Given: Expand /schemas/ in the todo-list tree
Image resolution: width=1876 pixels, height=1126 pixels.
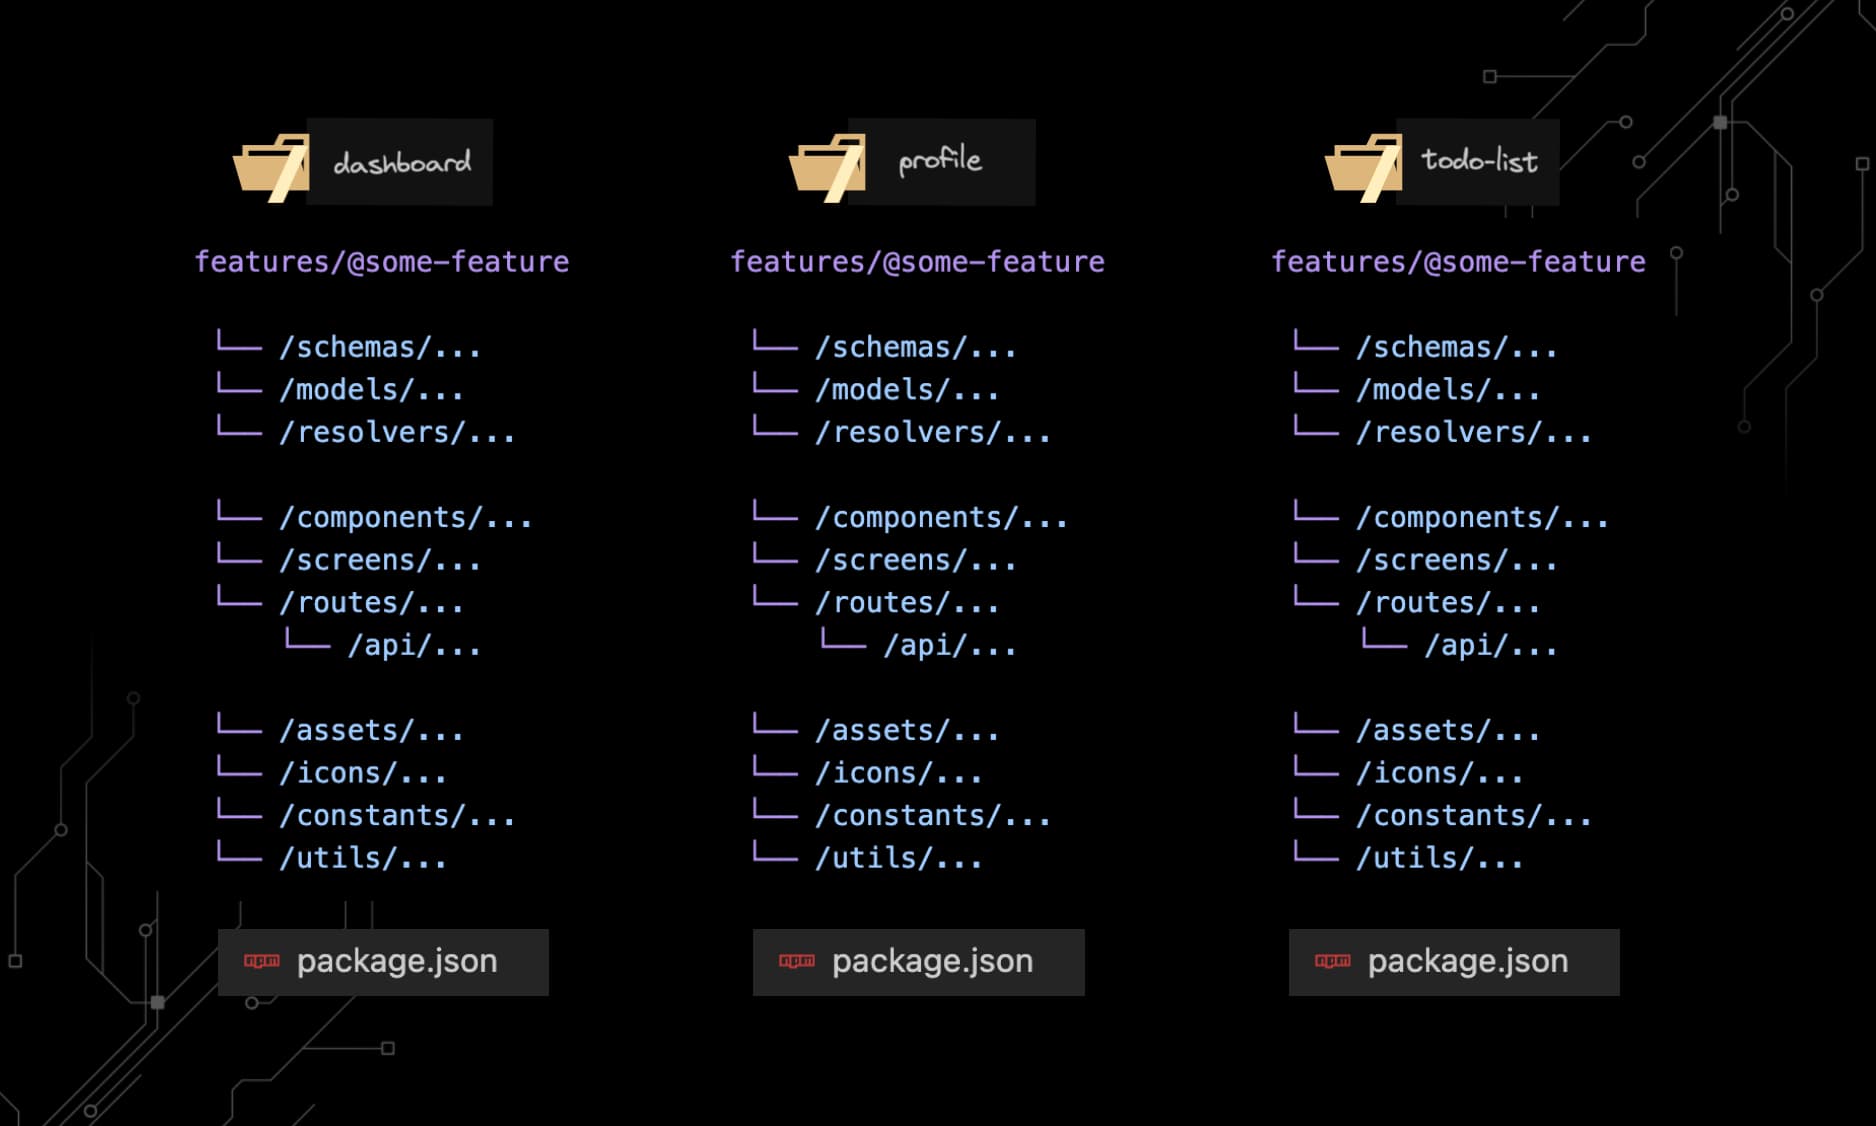Looking at the screenshot, I should coord(1455,348).
